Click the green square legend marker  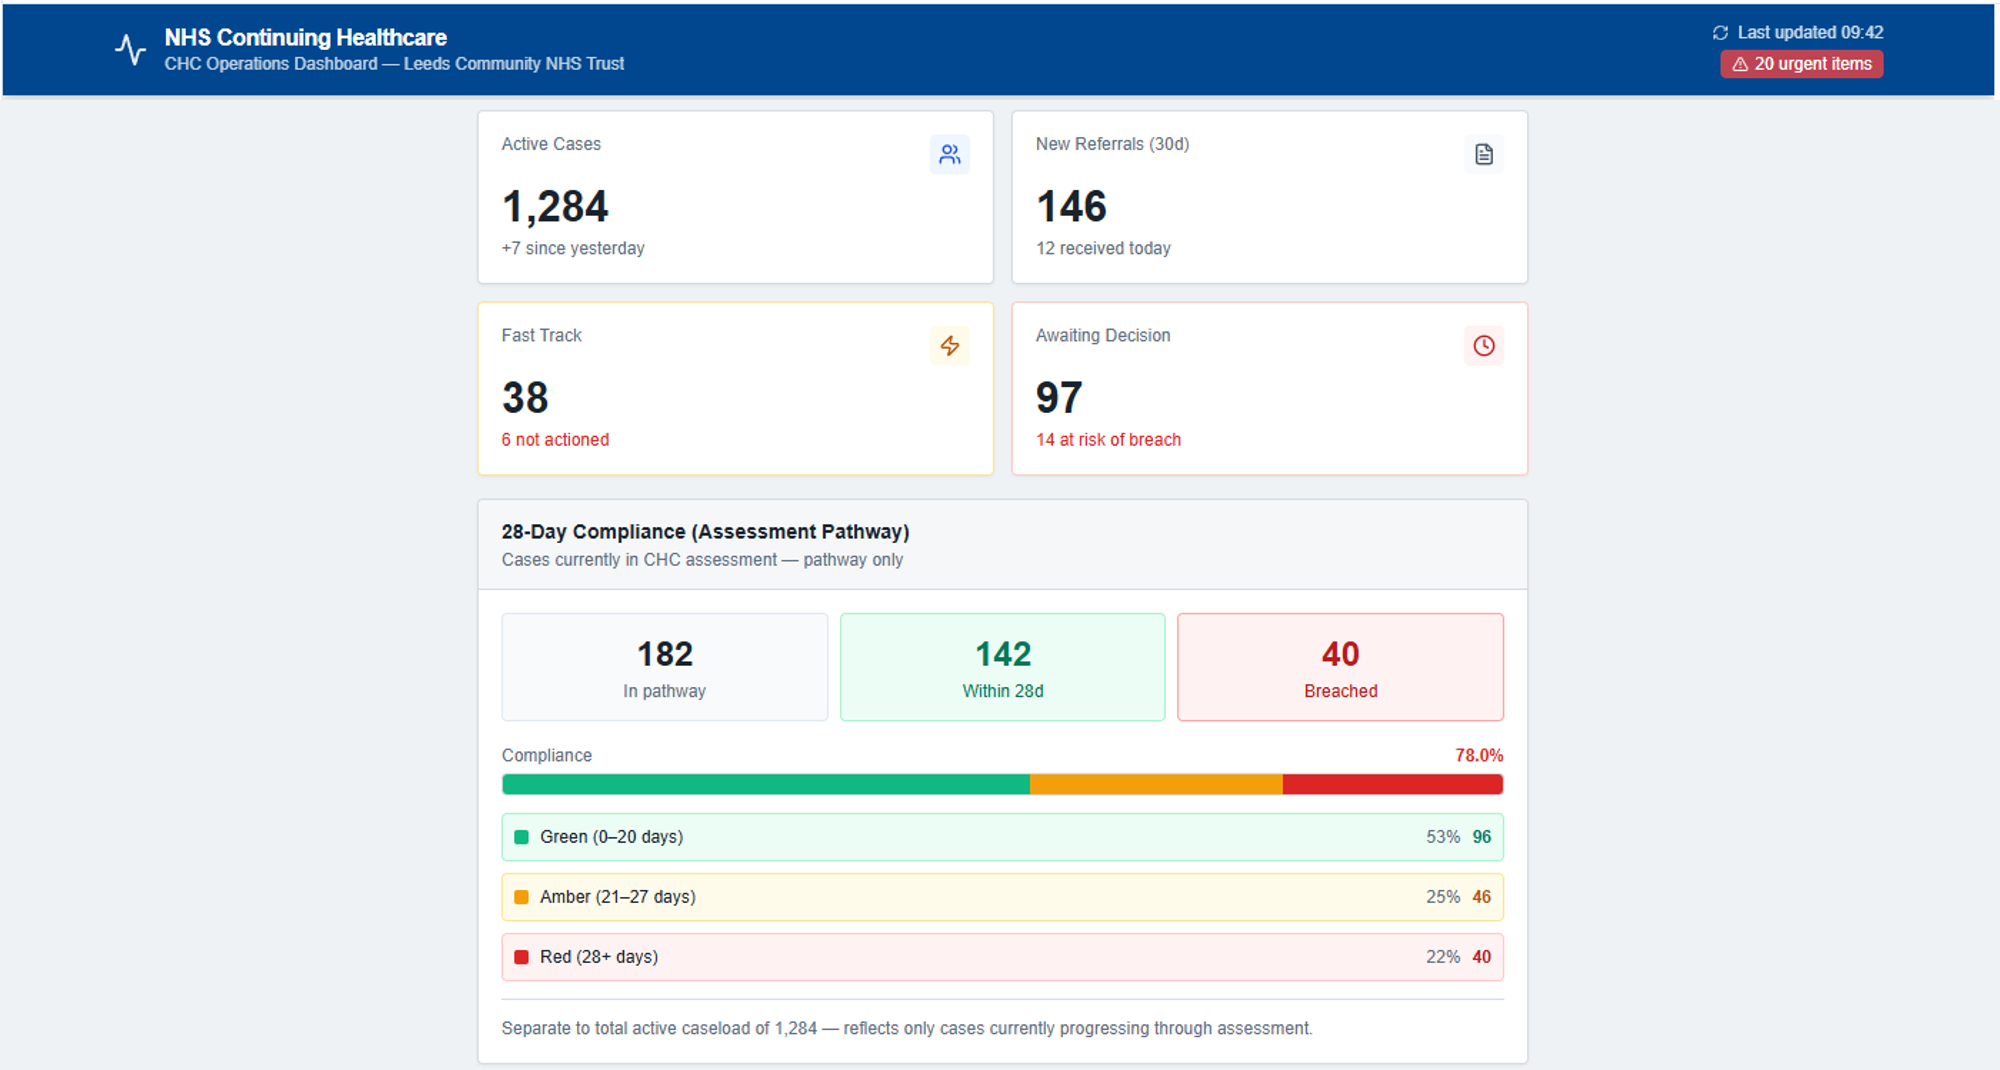point(521,837)
